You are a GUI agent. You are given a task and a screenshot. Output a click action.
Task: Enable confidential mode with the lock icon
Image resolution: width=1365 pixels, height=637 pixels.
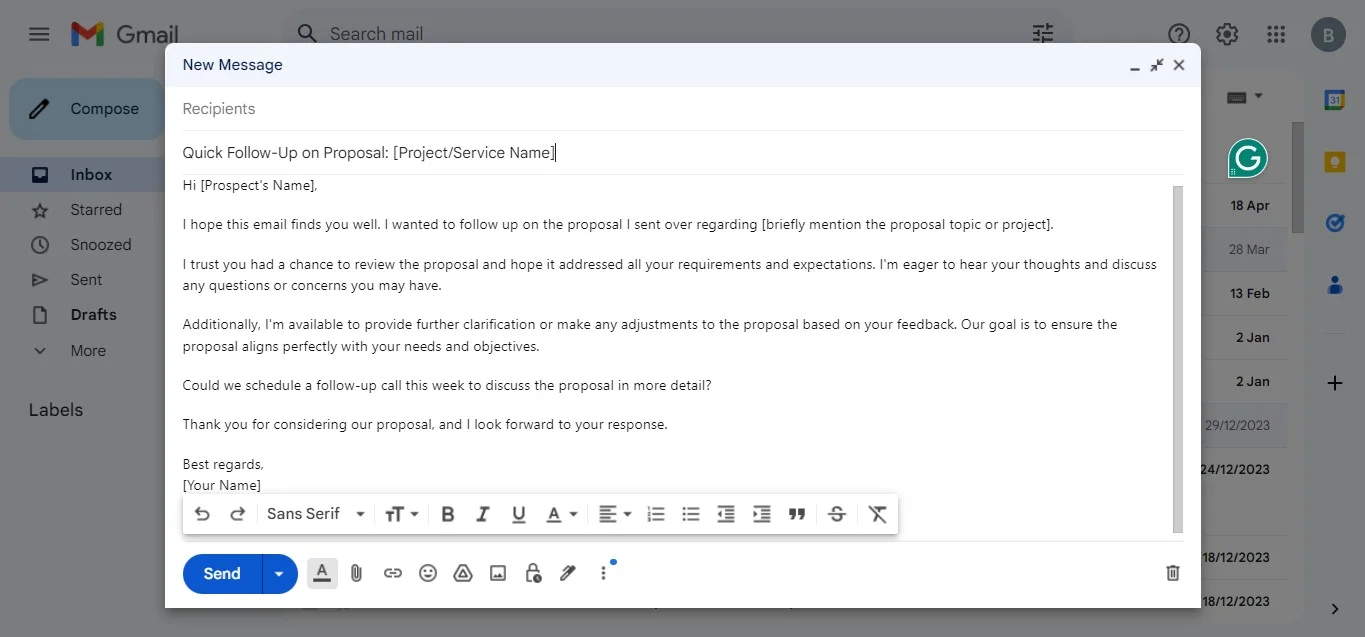pos(532,573)
